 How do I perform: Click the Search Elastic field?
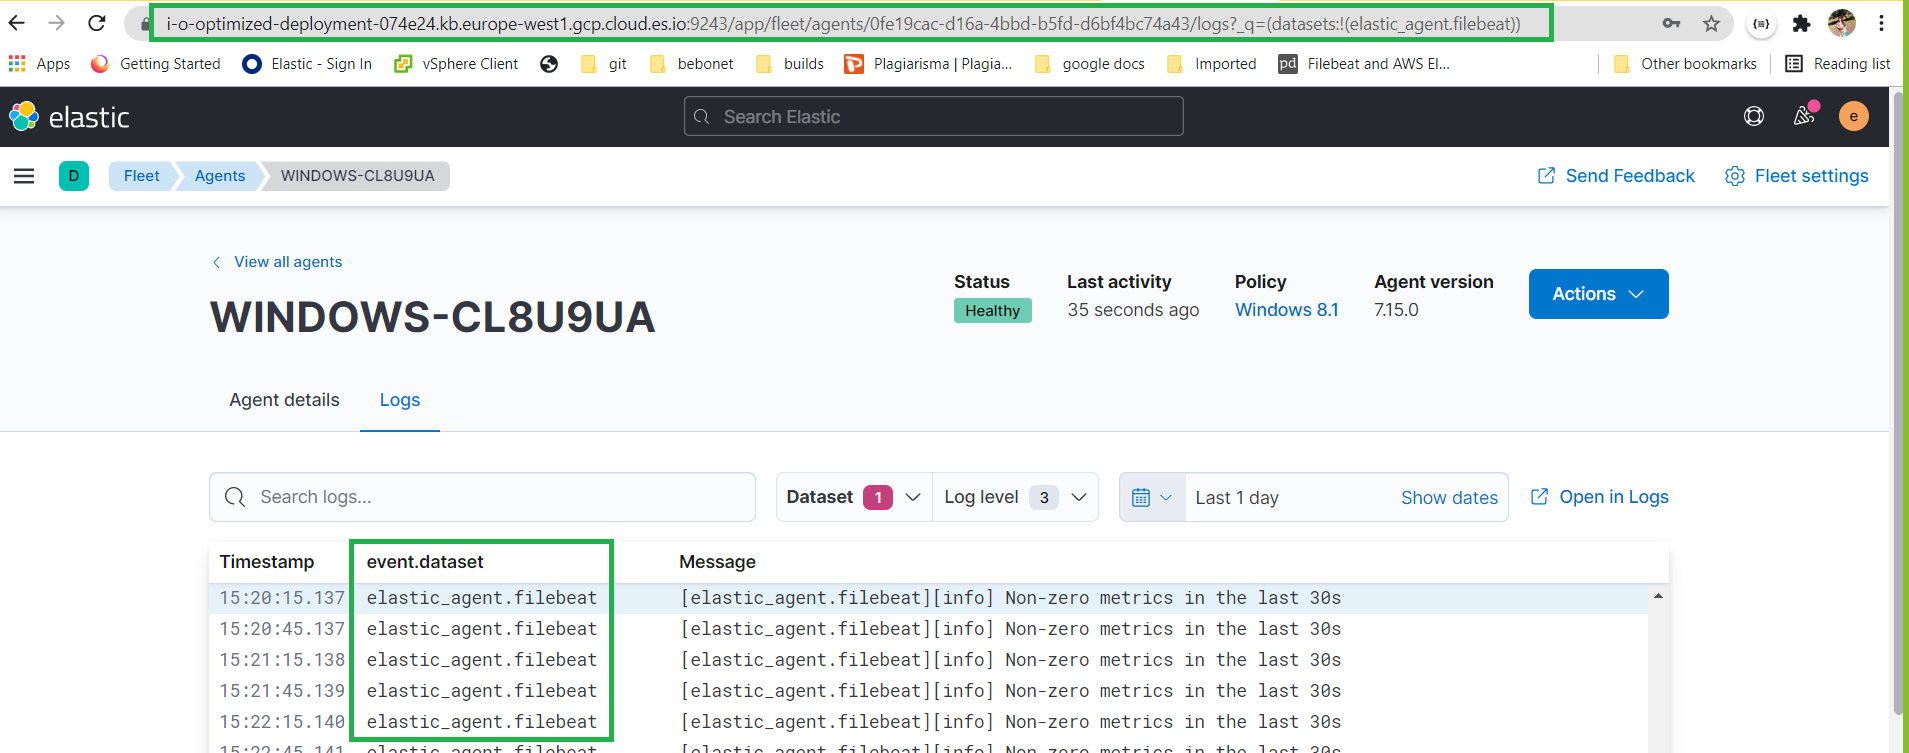click(x=934, y=116)
